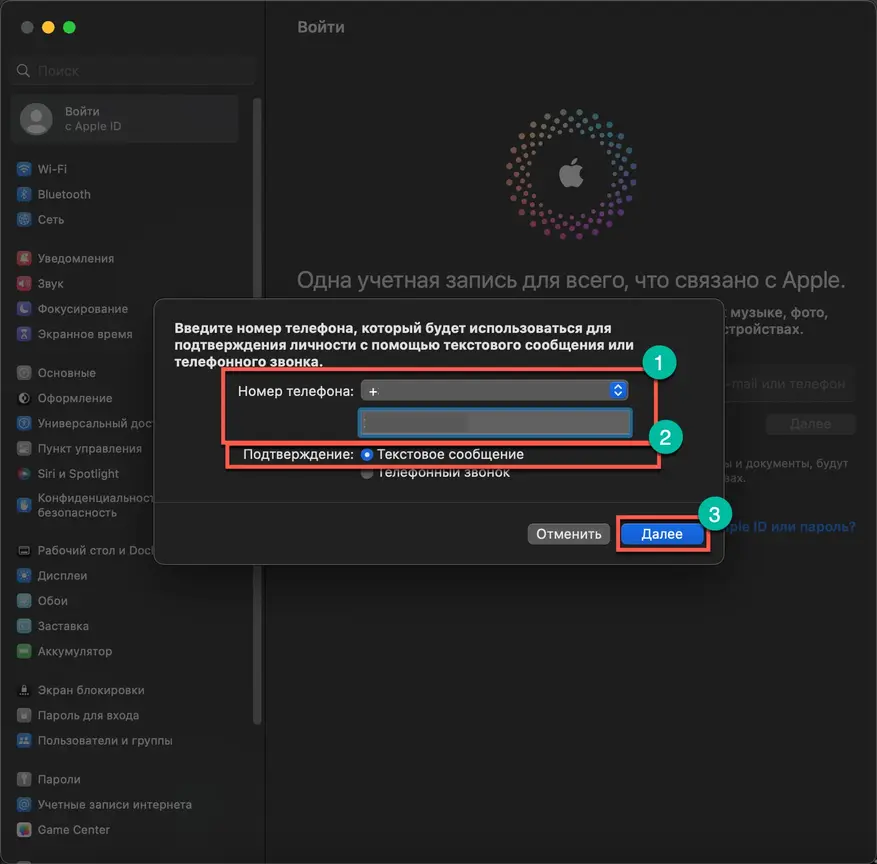Select Wi-Fi sidebar label
The image size is (877, 864).
coord(53,169)
